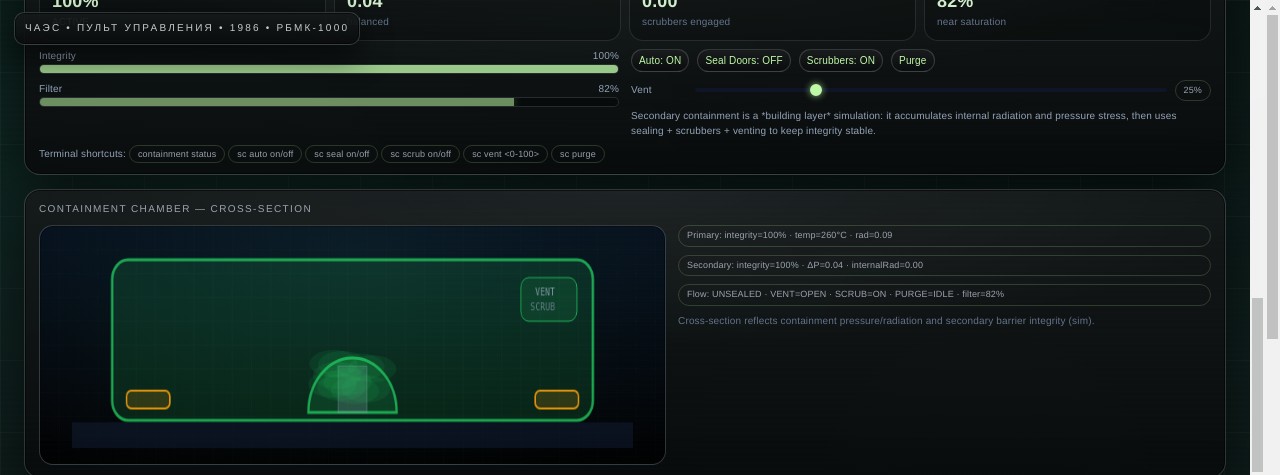Select the Primary integrity status line

(944, 236)
